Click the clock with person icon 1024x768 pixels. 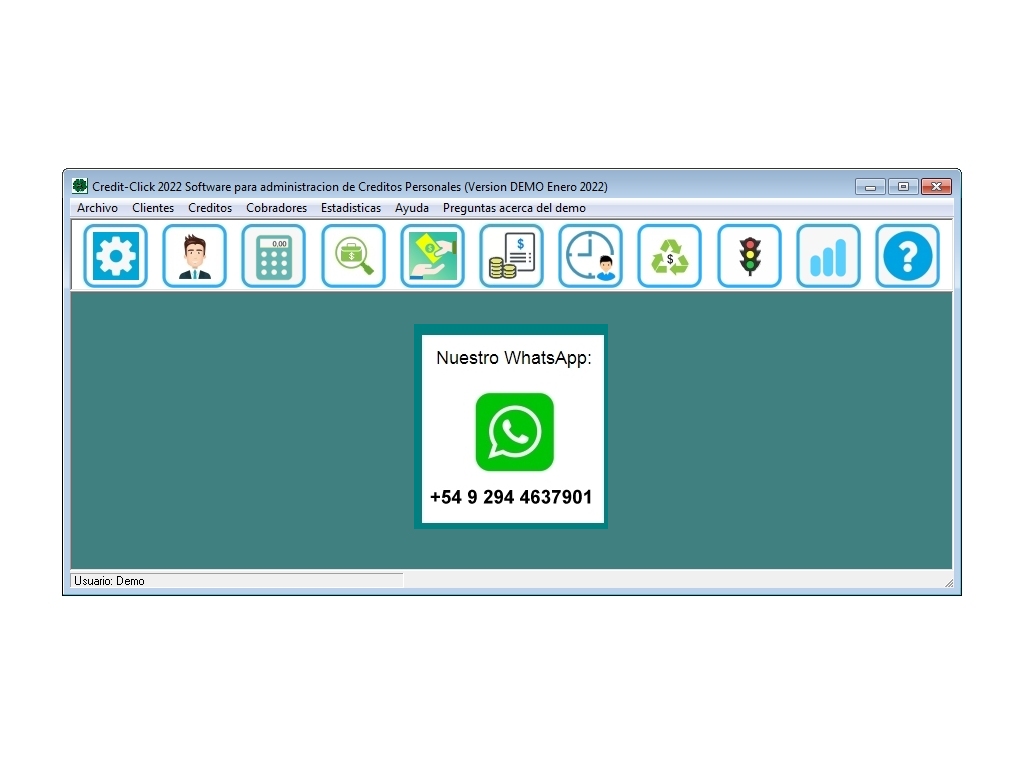coord(590,256)
